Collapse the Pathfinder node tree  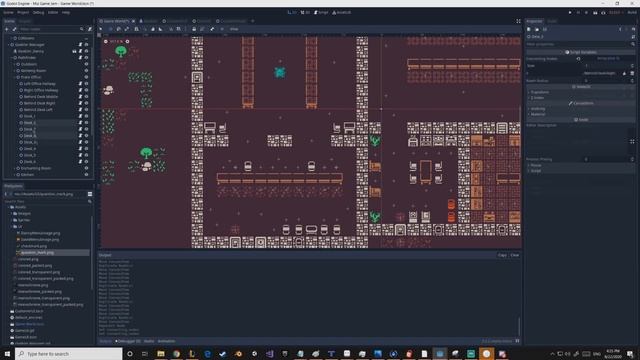[x=11, y=58]
